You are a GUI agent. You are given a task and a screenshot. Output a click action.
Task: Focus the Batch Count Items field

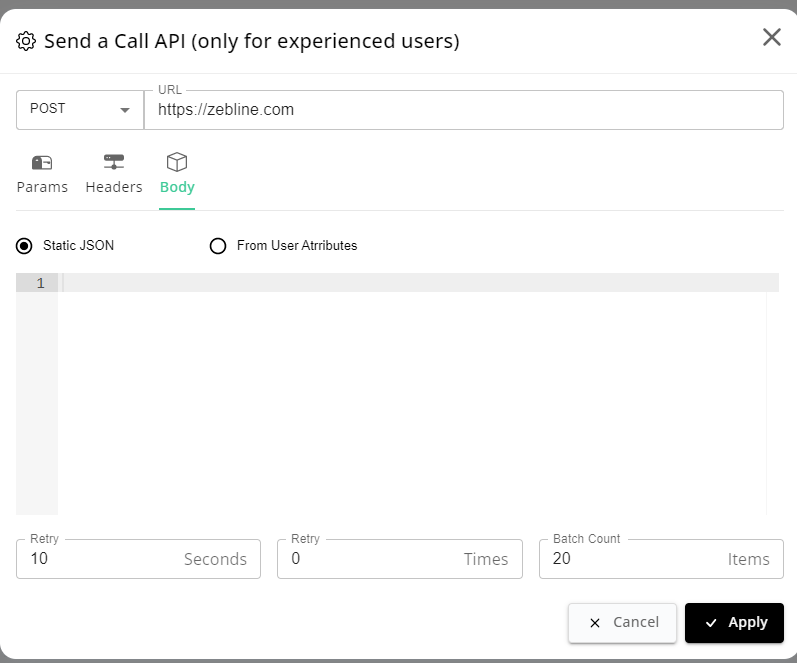click(661, 559)
